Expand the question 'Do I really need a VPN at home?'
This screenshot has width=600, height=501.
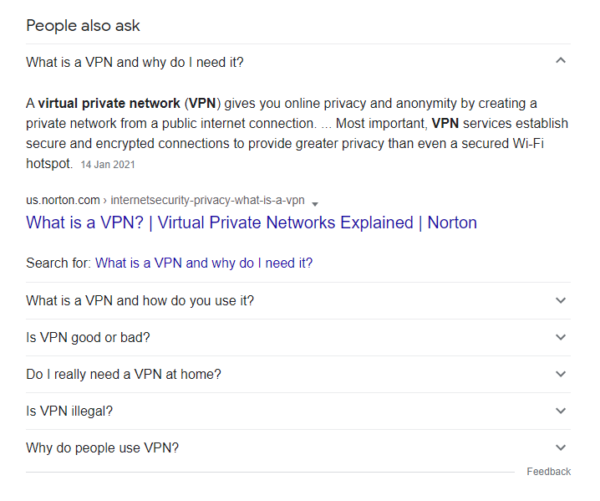298,374
